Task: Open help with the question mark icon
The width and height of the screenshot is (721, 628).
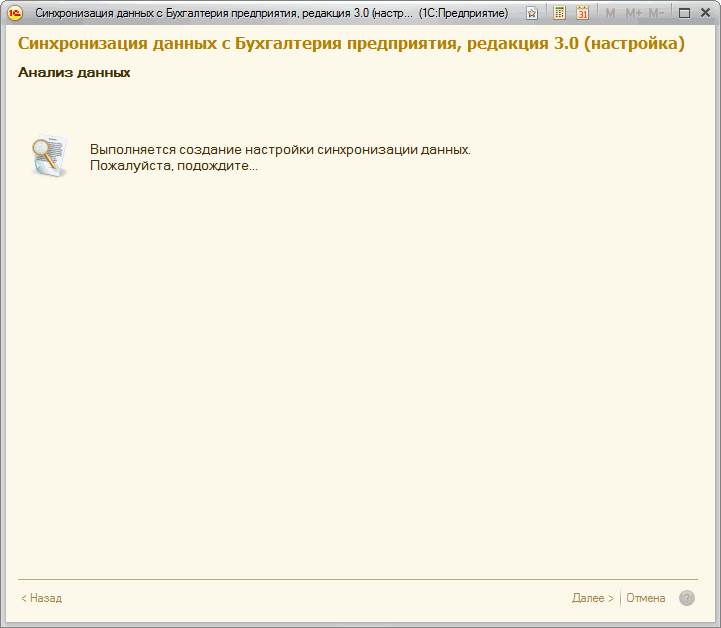Action: pyautogui.click(x=687, y=598)
